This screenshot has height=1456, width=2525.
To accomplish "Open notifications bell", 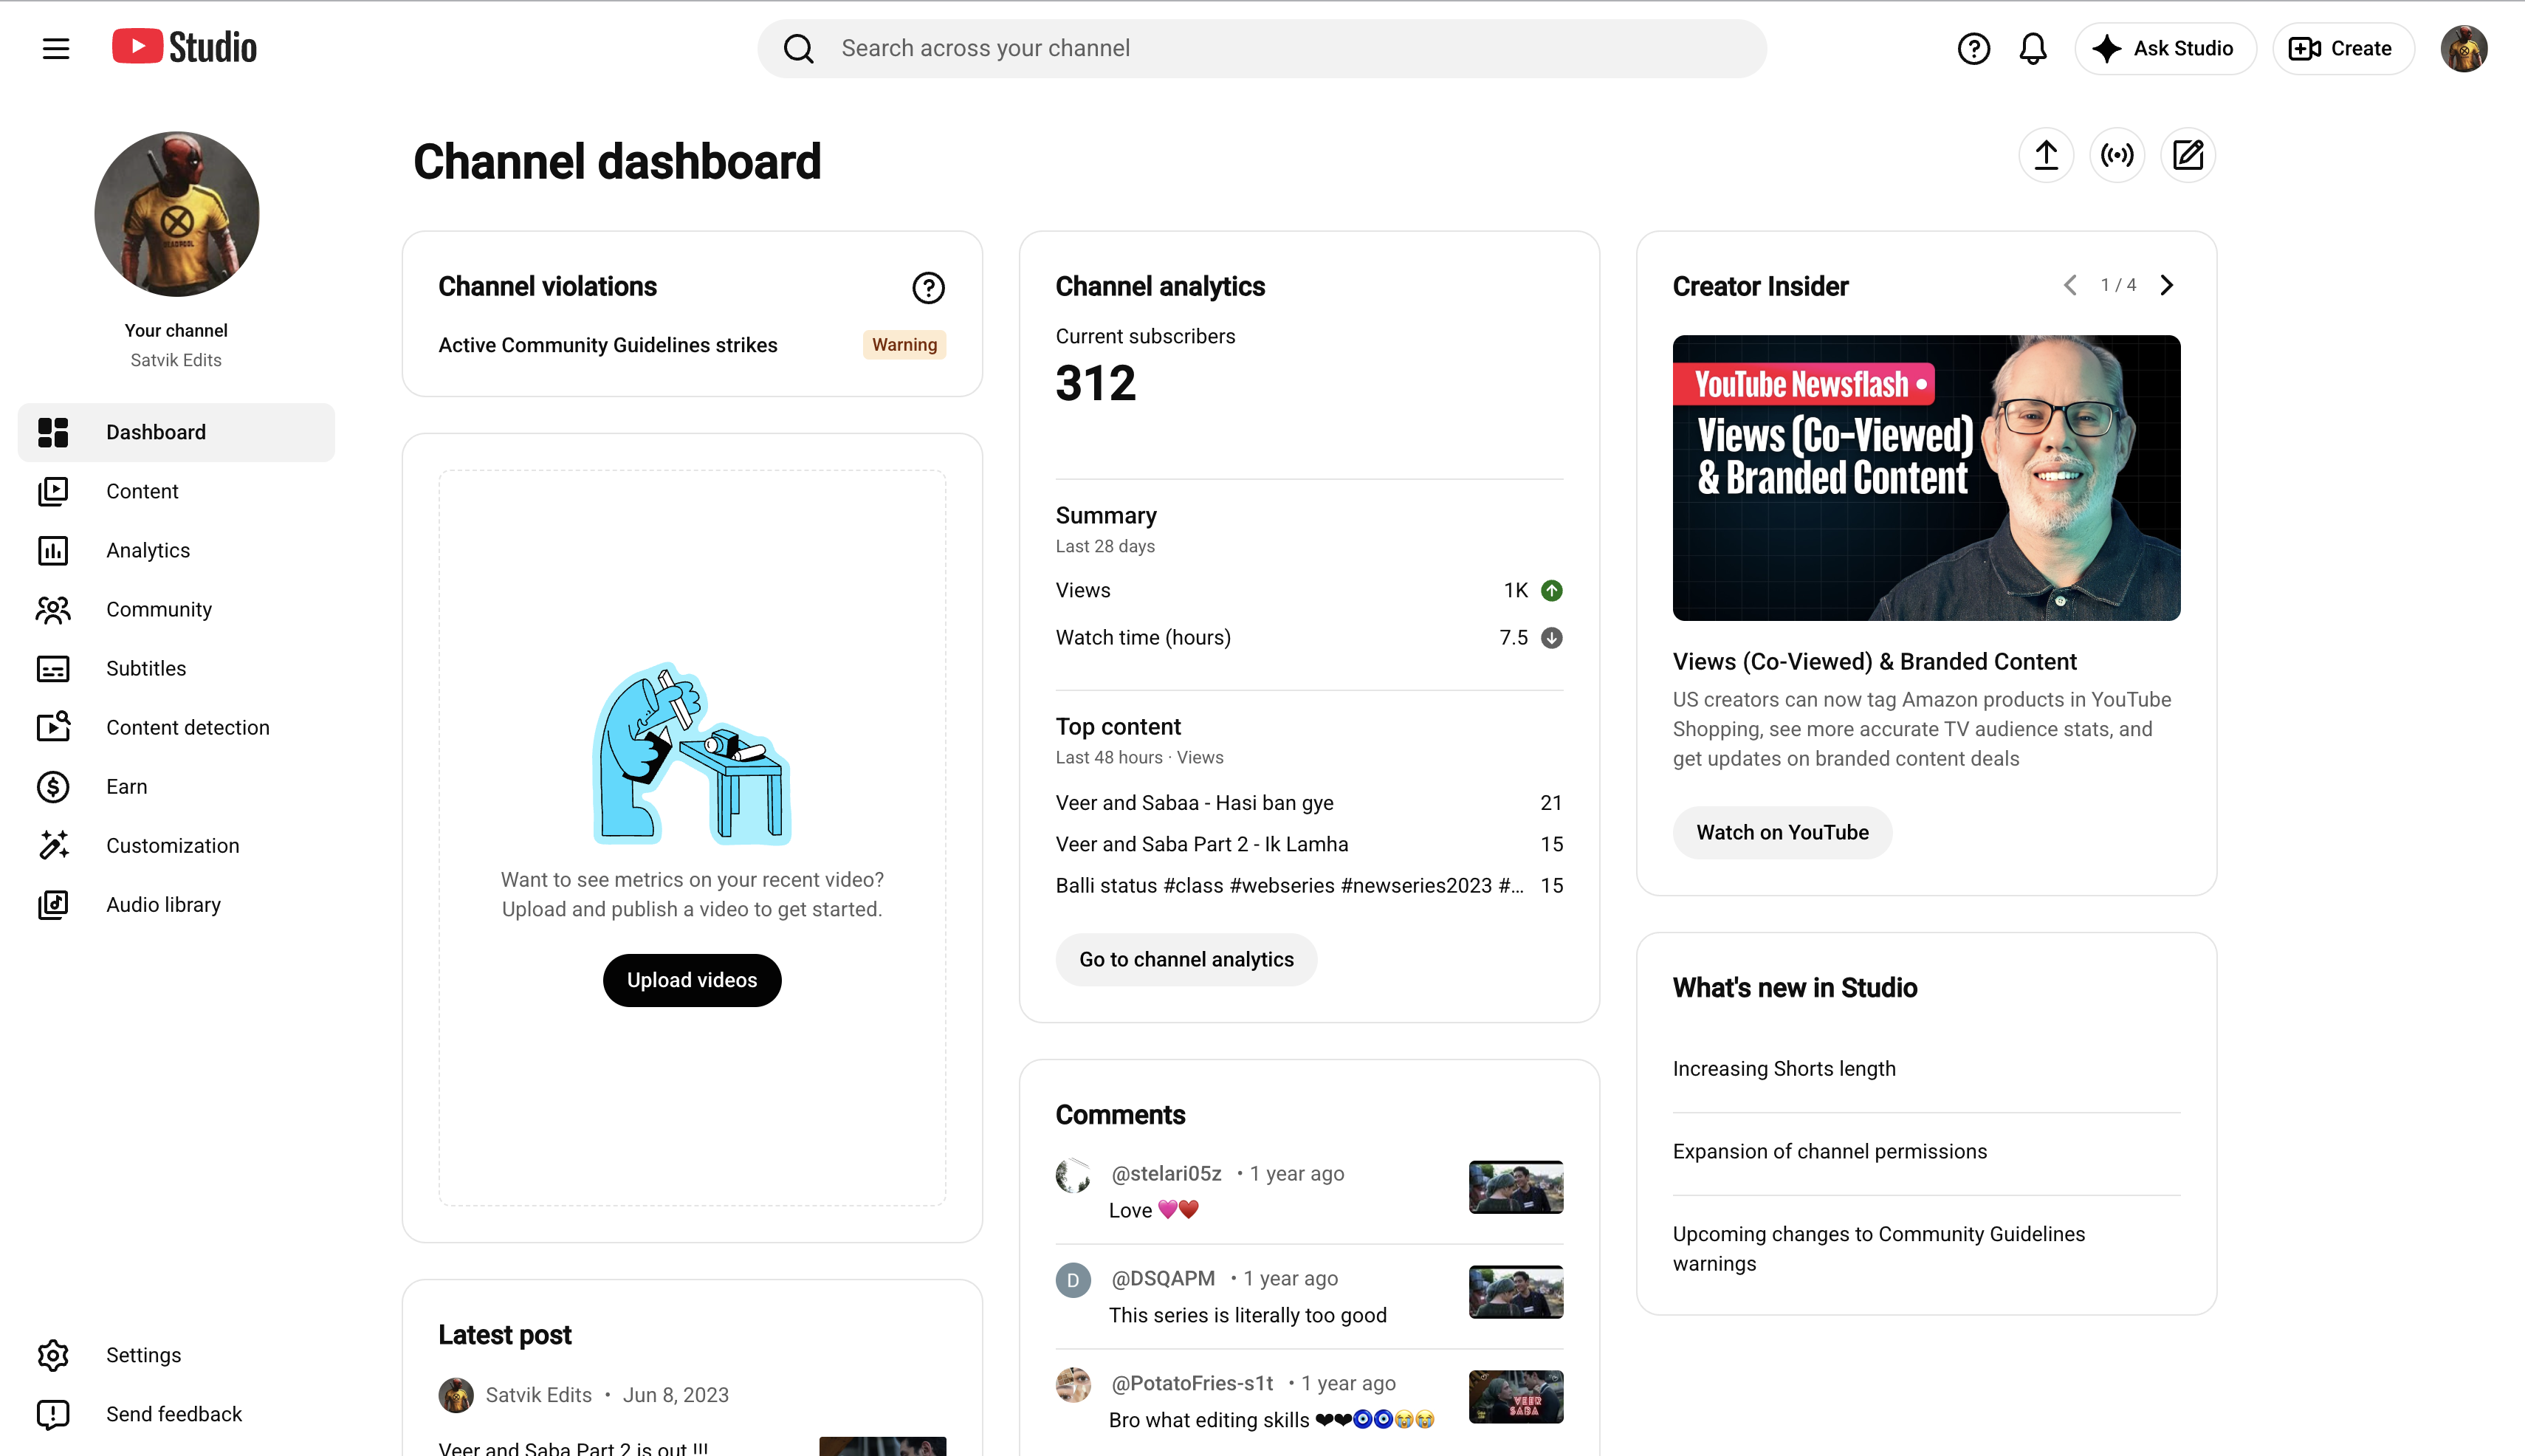I will tap(2032, 48).
